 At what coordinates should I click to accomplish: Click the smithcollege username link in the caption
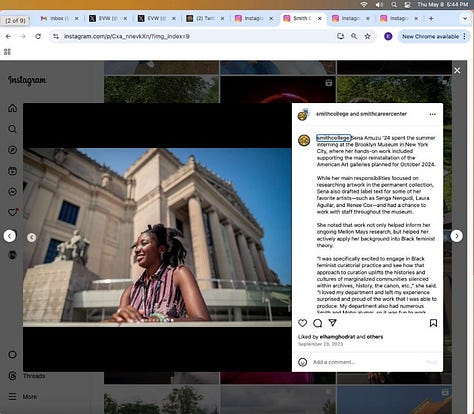click(x=333, y=138)
